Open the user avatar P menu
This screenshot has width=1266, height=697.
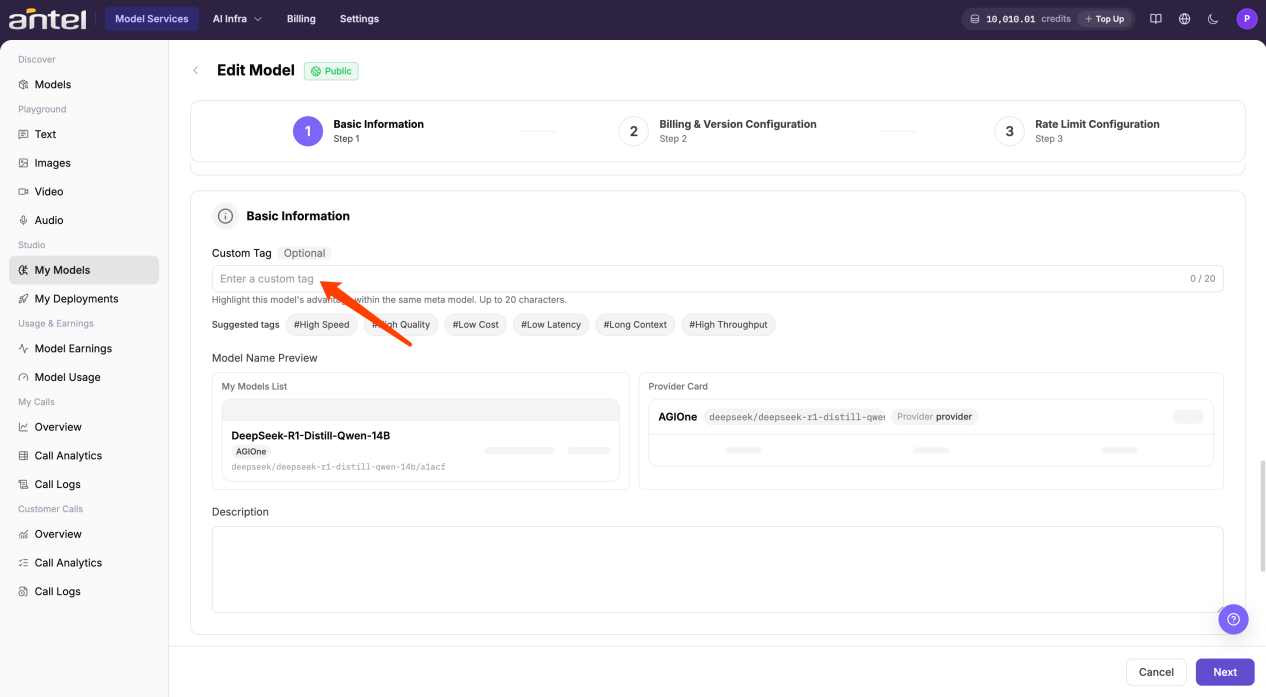coord(1246,19)
